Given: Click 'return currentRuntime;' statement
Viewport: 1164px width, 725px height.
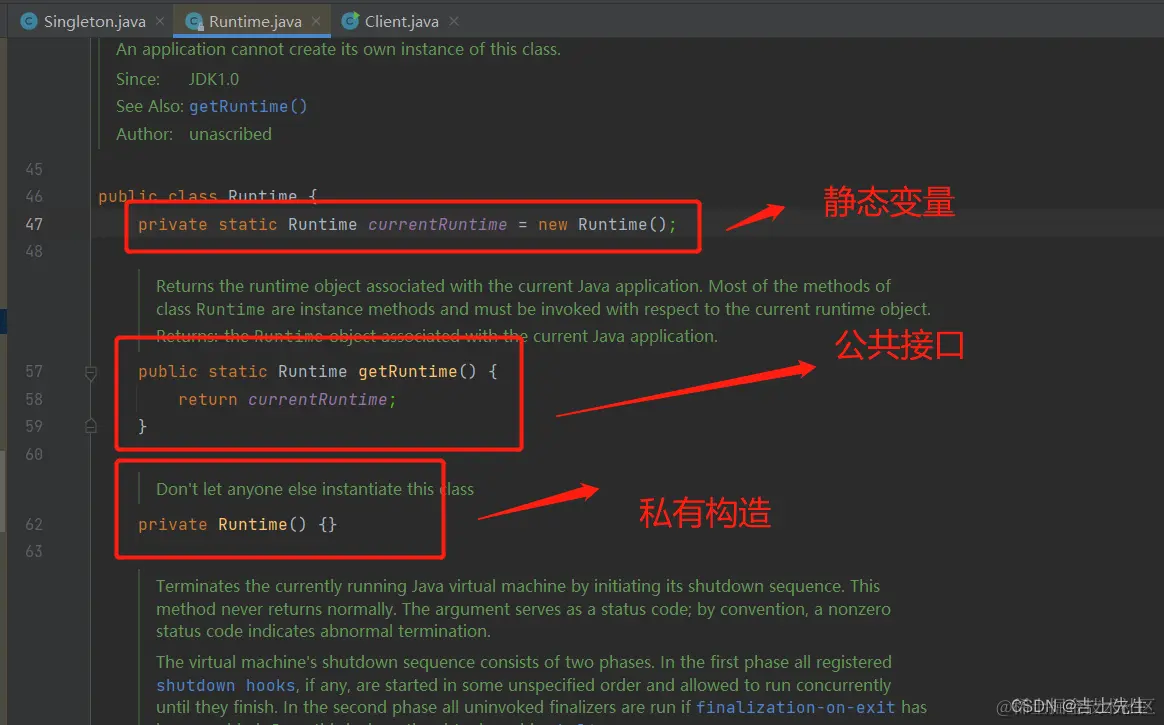Looking at the screenshot, I should click(x=287, y=399).
